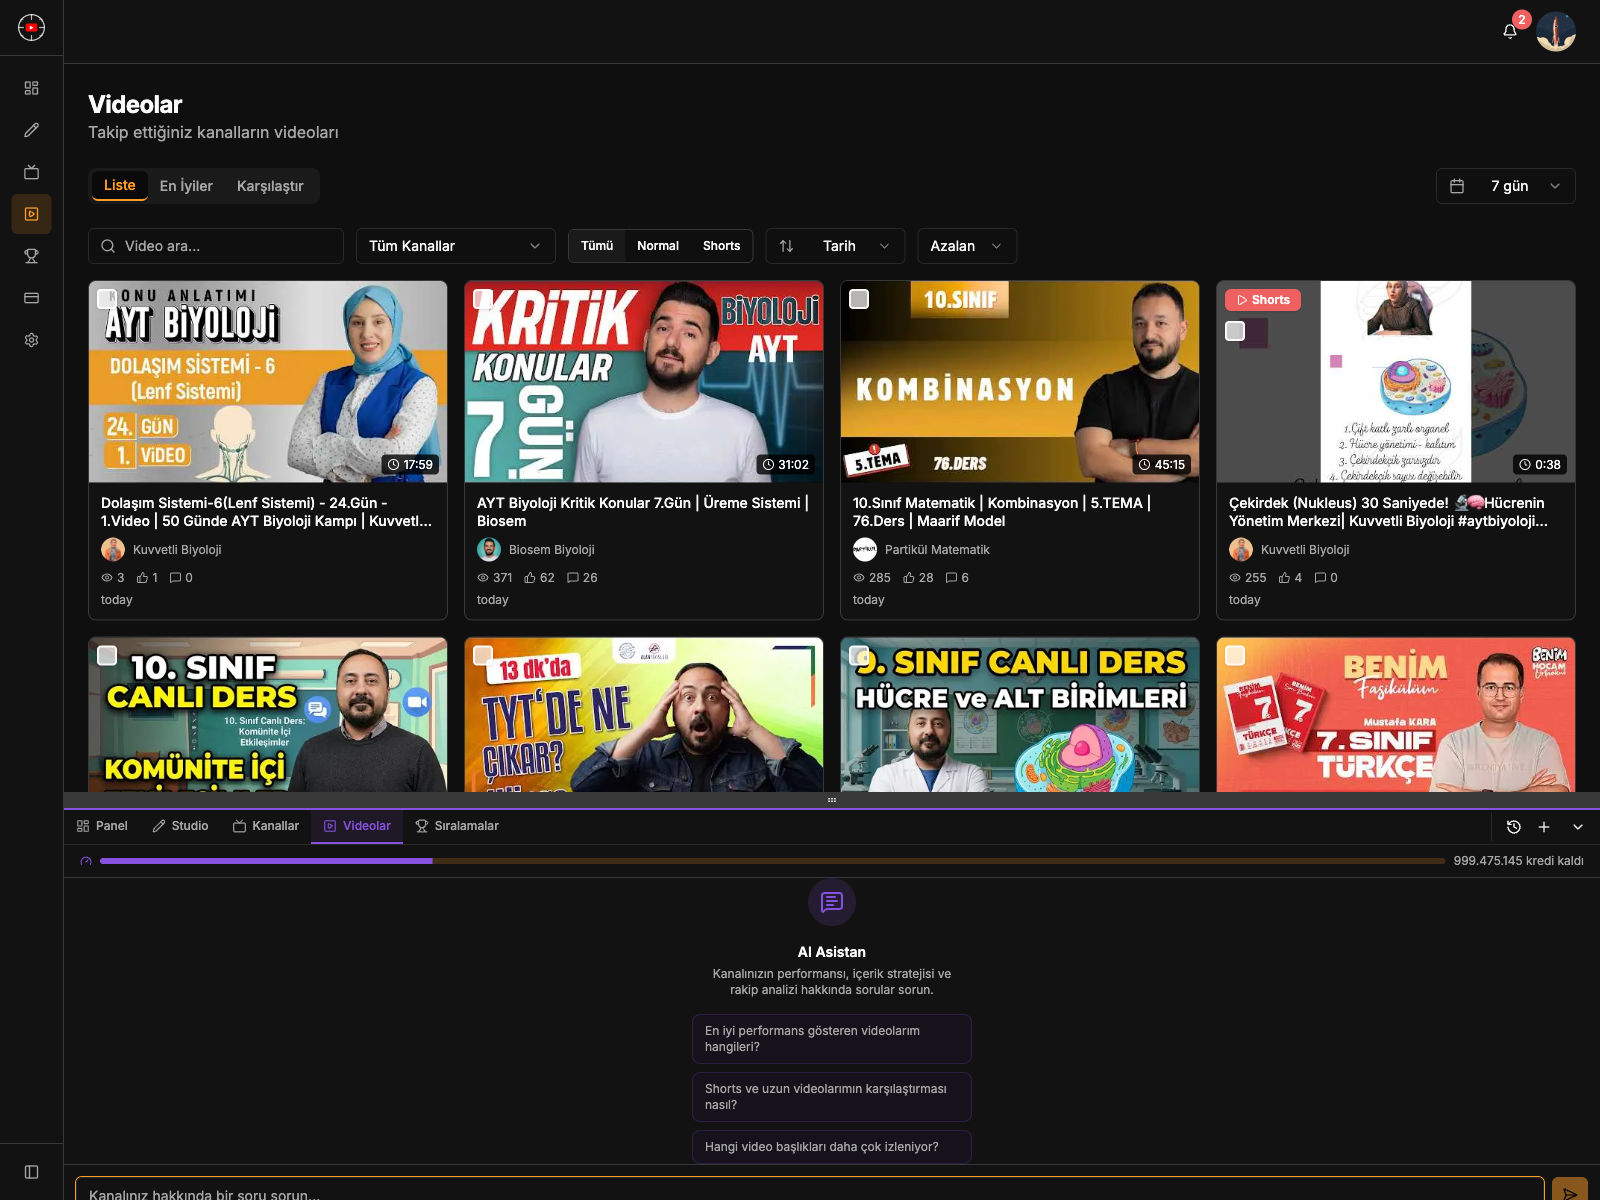Ask 'En iyi performans gösteren videolarım hangileri?'
The width and height of the screenshot is (1600, 1200).
tap(832, 1039)
